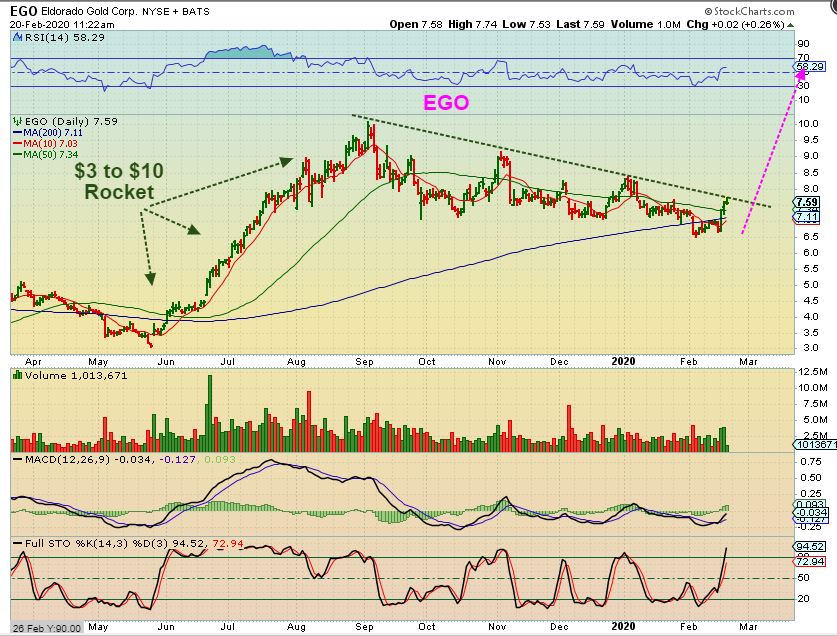Click the Mar label on the bottom date axis

748,626
